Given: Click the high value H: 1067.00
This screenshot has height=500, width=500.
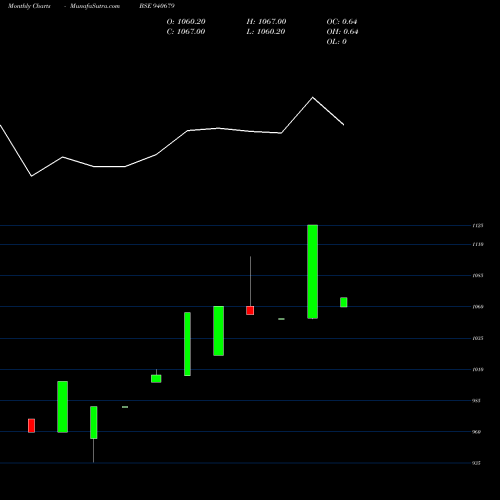Looking at the screenshot, I should pyautogui.click(x=266, y=22).
